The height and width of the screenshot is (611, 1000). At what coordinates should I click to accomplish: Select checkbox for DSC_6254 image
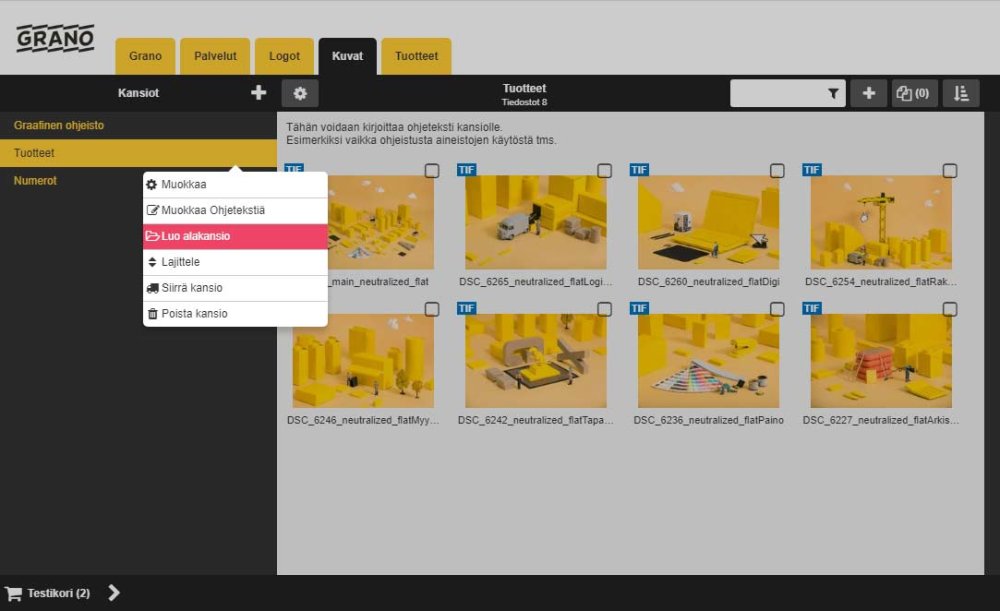pyautogui.click(x=950, y=170)
